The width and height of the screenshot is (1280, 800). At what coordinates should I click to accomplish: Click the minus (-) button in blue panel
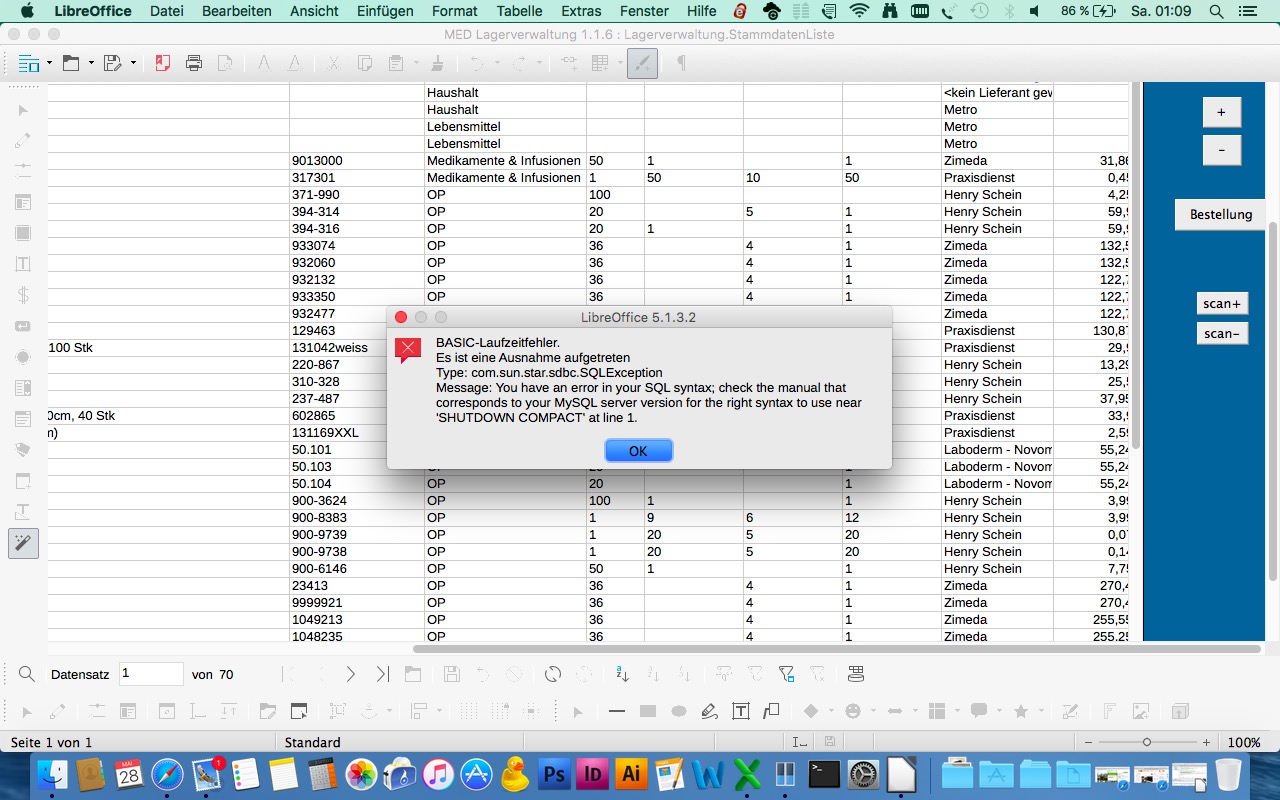(1221, 150)
